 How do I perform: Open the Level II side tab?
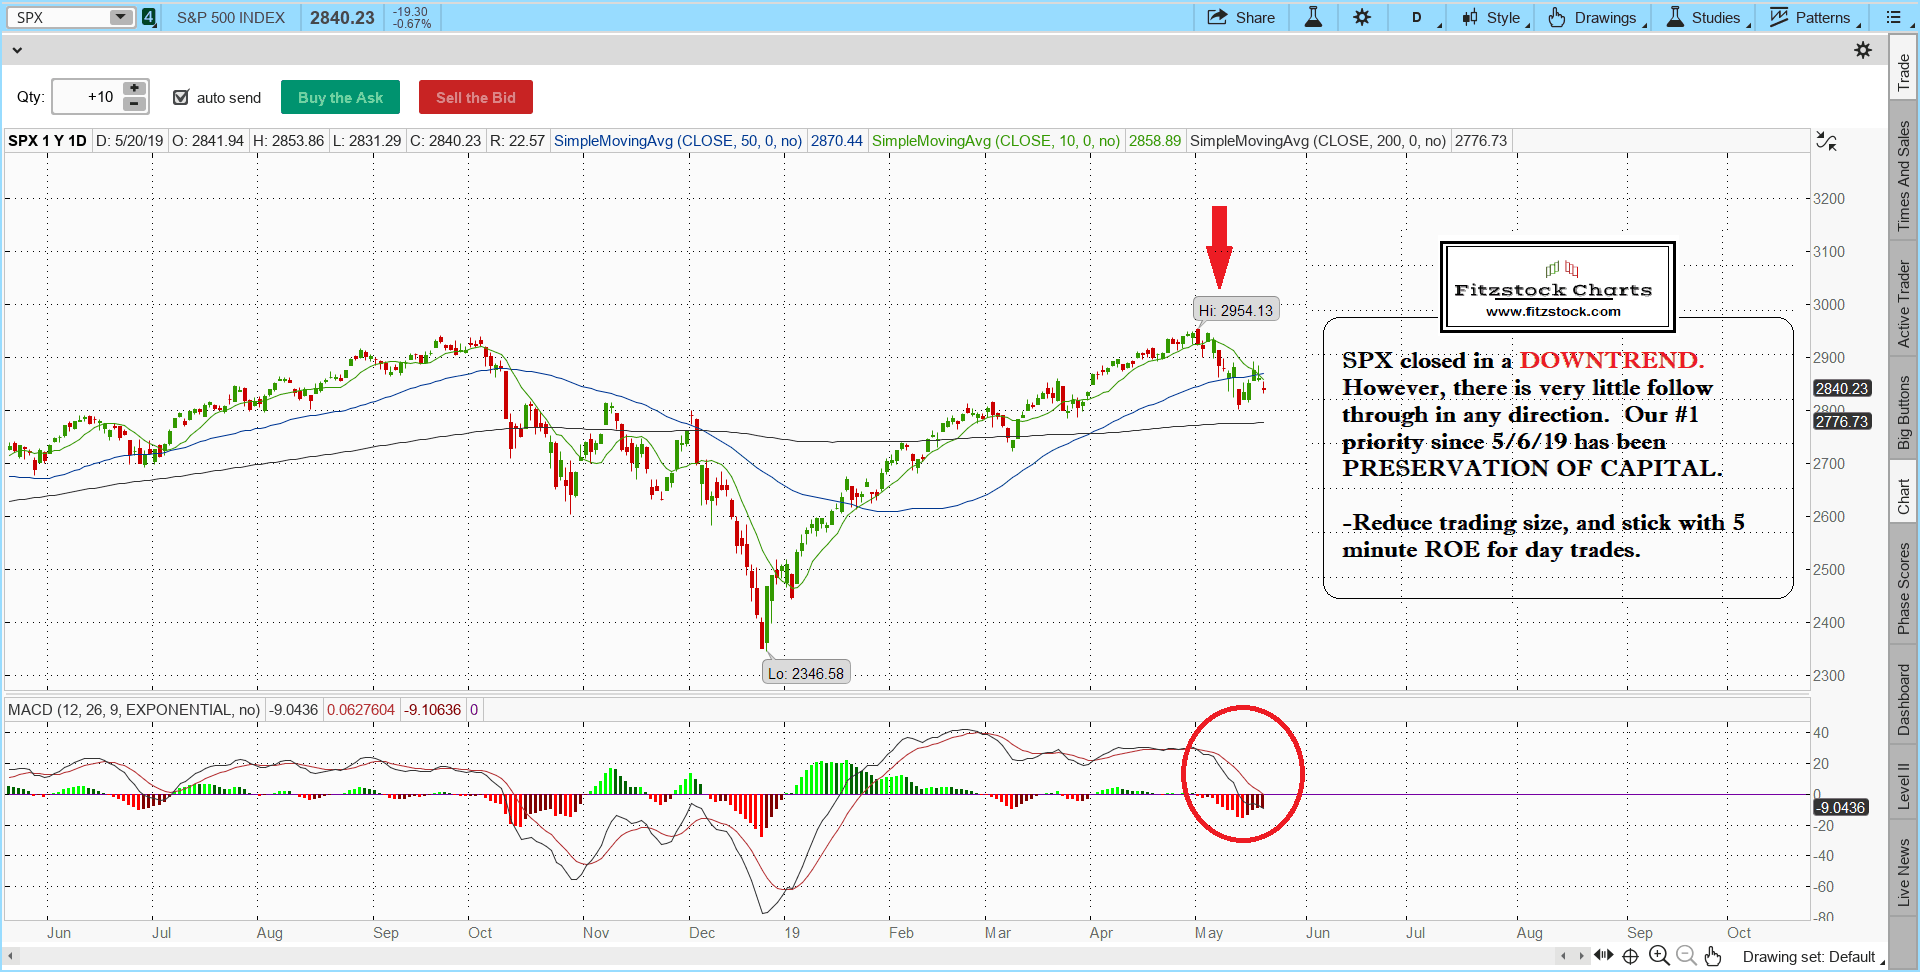click(1904, 786)
